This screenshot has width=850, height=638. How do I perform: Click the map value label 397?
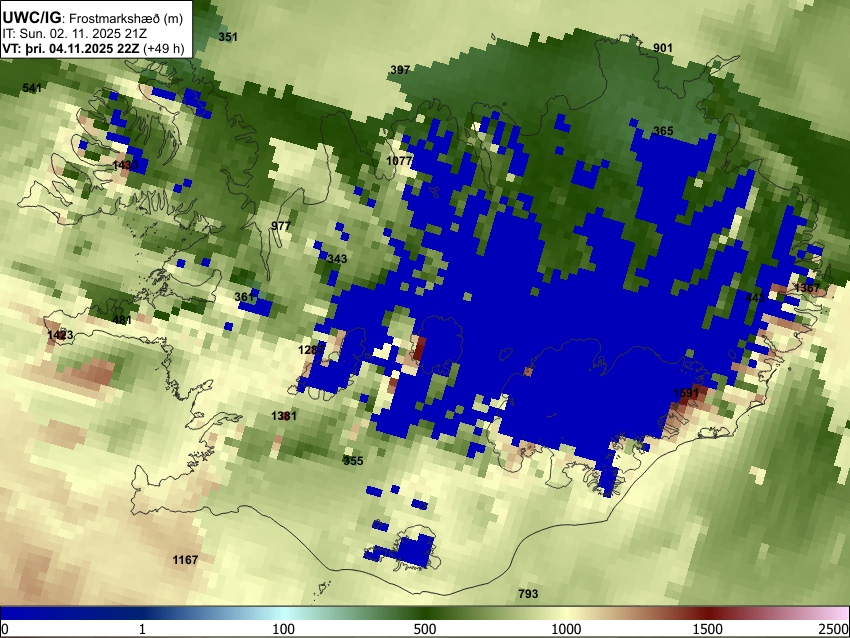point(400,70)
